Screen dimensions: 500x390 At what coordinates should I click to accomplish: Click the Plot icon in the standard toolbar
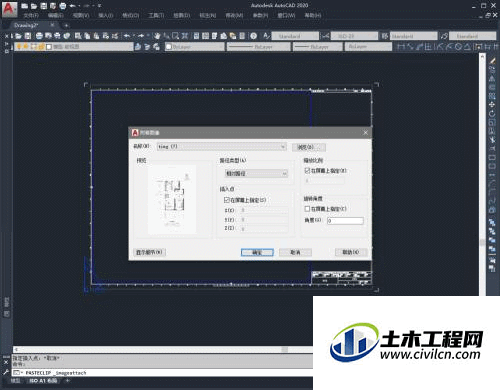point(39,36)
